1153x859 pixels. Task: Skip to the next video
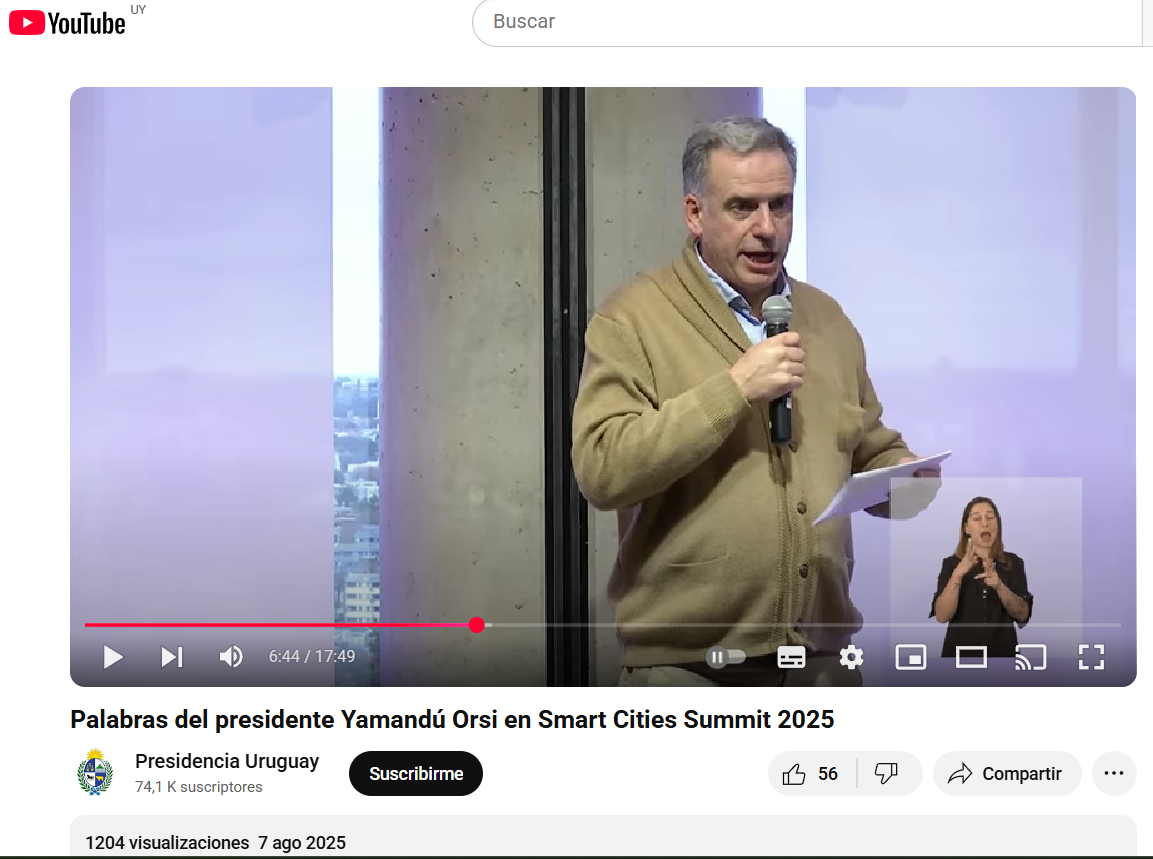pyautogui.click(x=172, y=657)
